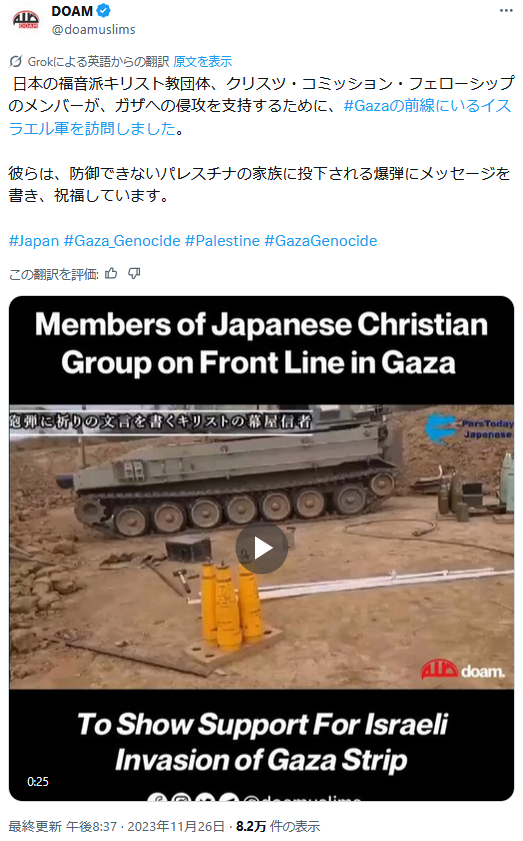
Task: Rate translation with thumbs up
Action: (112, 274)
